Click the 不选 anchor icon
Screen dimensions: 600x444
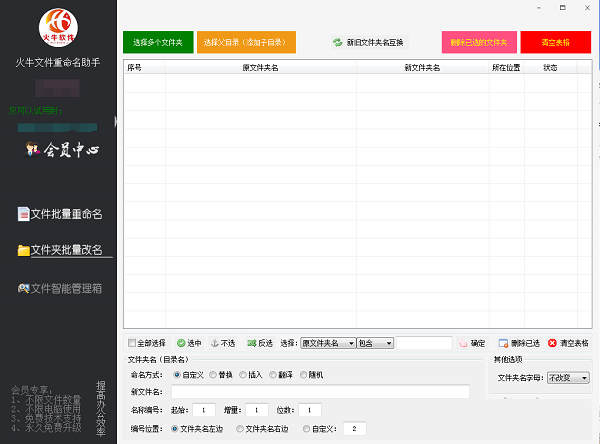213,343
